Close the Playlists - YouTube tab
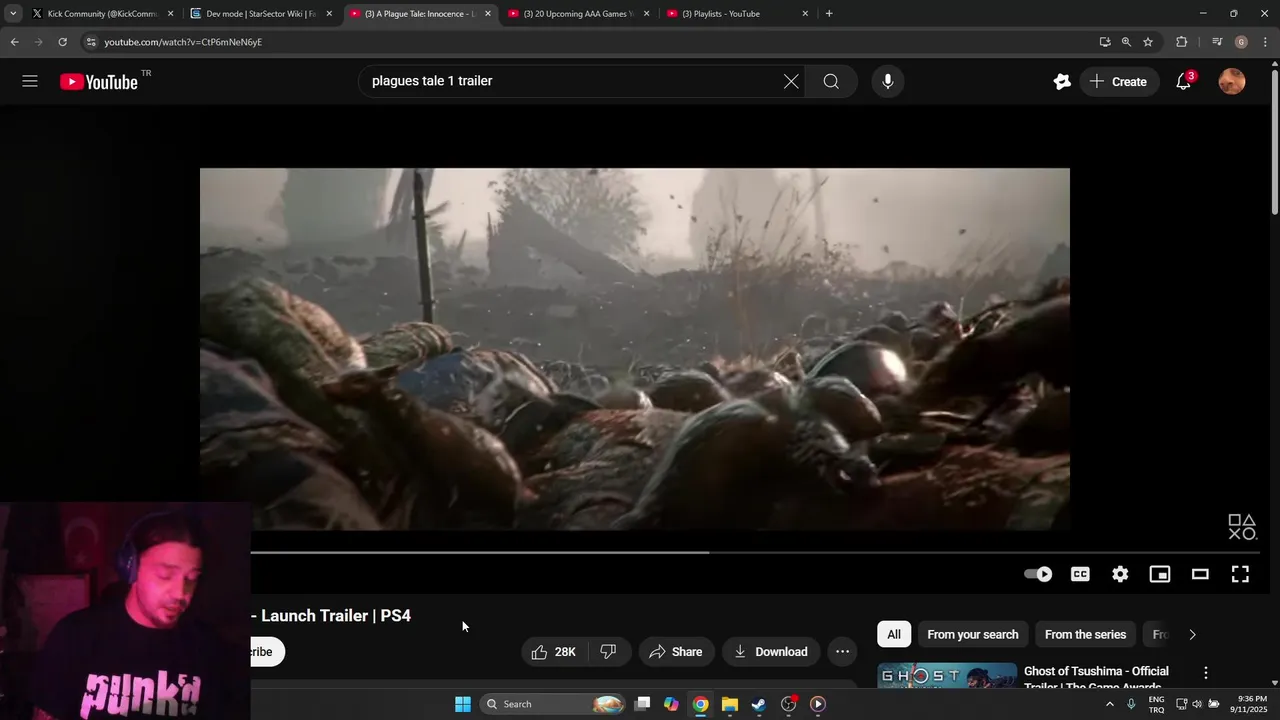The width and height of the screenshot is (1280, 720). click(805, 14)
